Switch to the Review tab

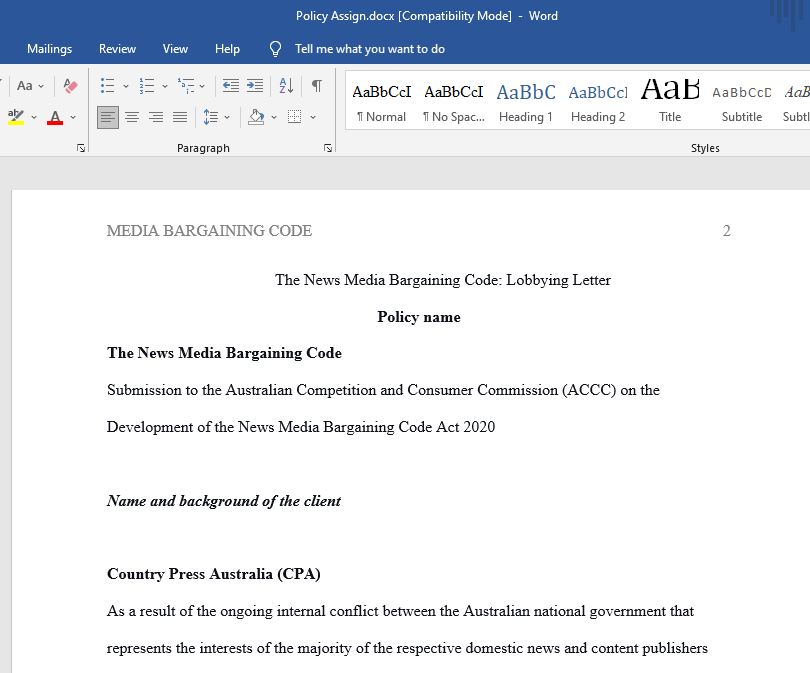117,49
